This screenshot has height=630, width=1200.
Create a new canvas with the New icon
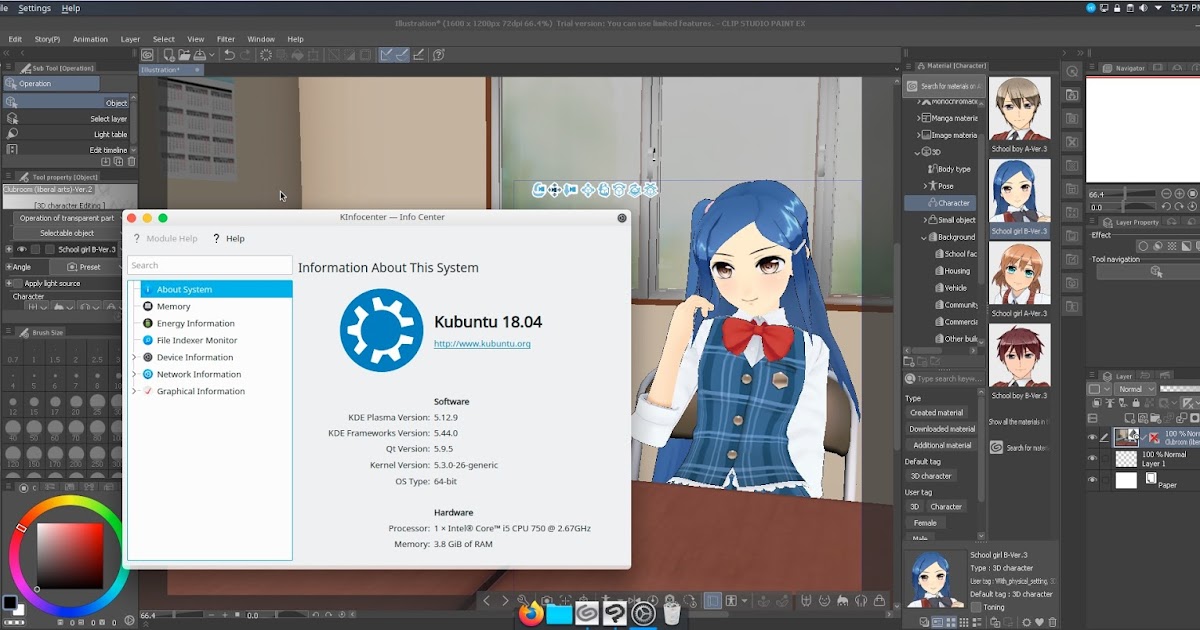(169, 55)
